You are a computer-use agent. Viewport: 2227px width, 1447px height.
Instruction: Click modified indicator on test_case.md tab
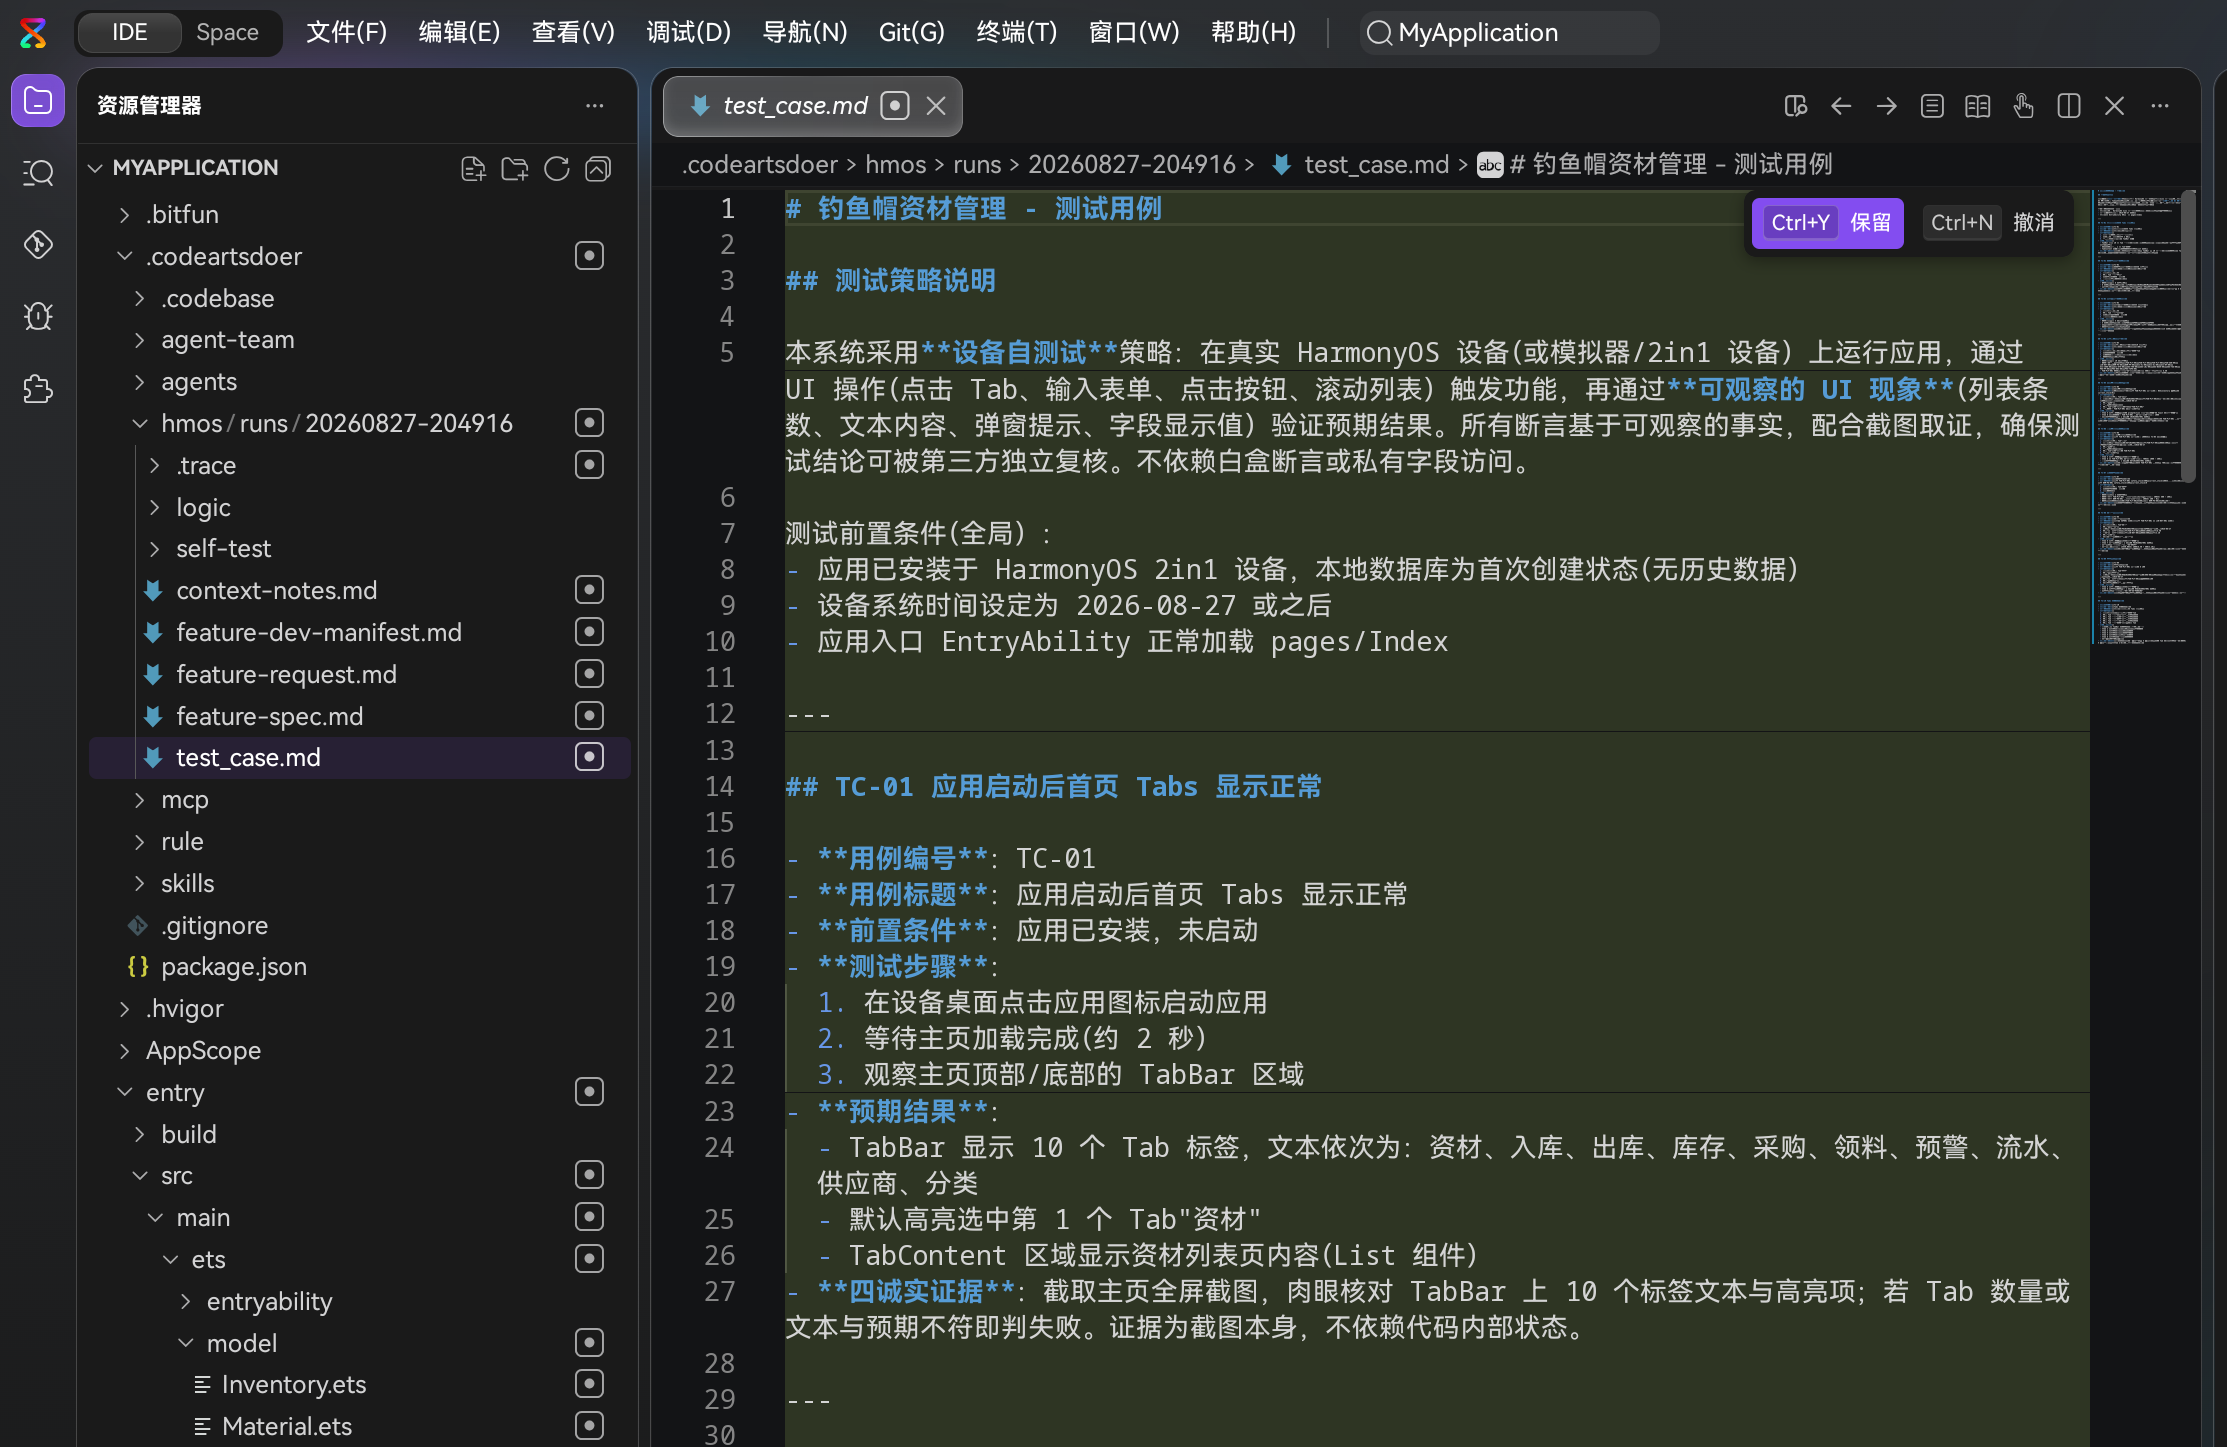coord(895,106)
